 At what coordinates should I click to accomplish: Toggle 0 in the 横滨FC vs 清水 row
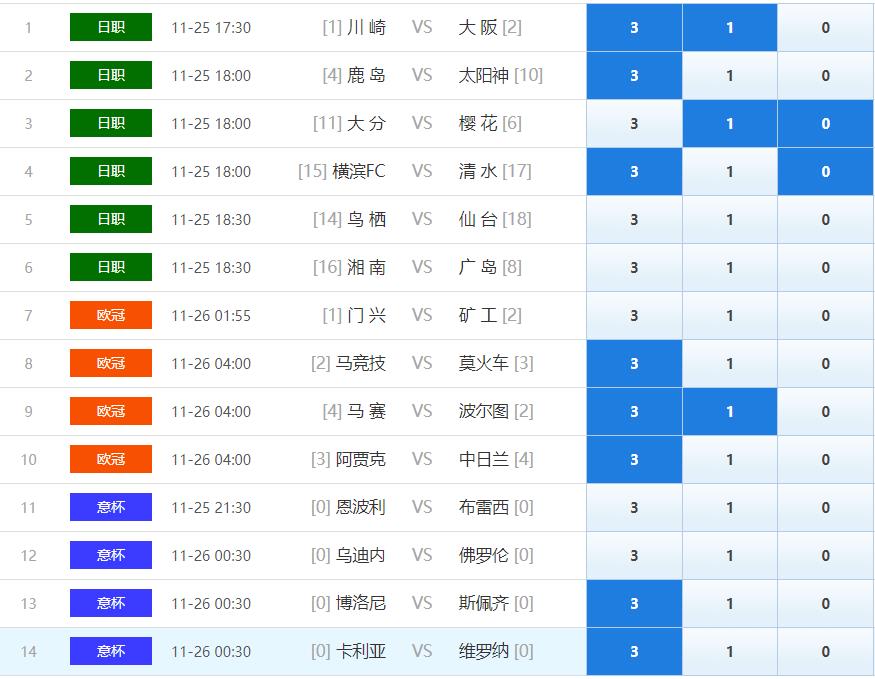click(825, 172)
